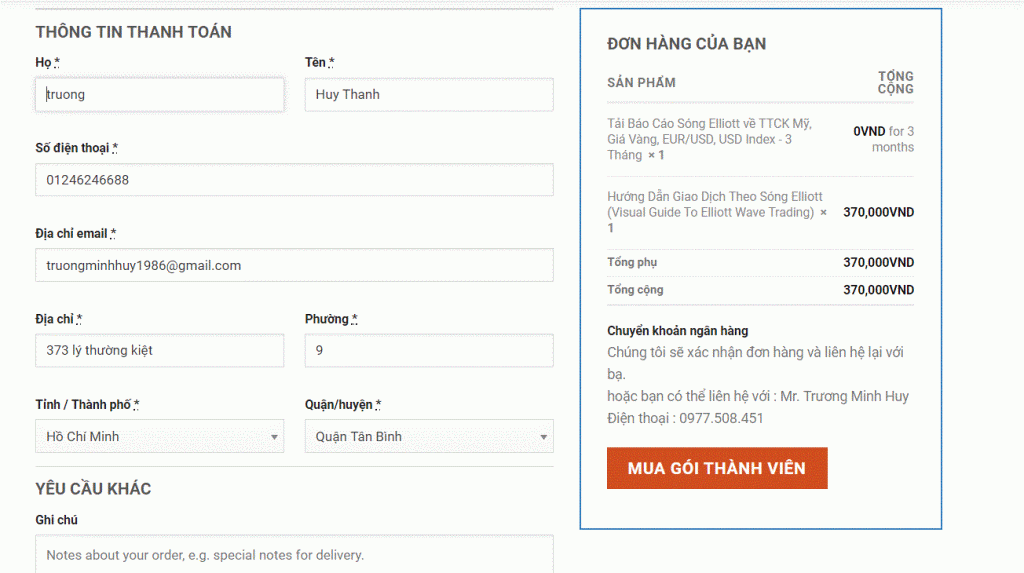1024x573 pixels.
Task: Click the Tên field containing Huy Thanh
Action: [428, 95]
